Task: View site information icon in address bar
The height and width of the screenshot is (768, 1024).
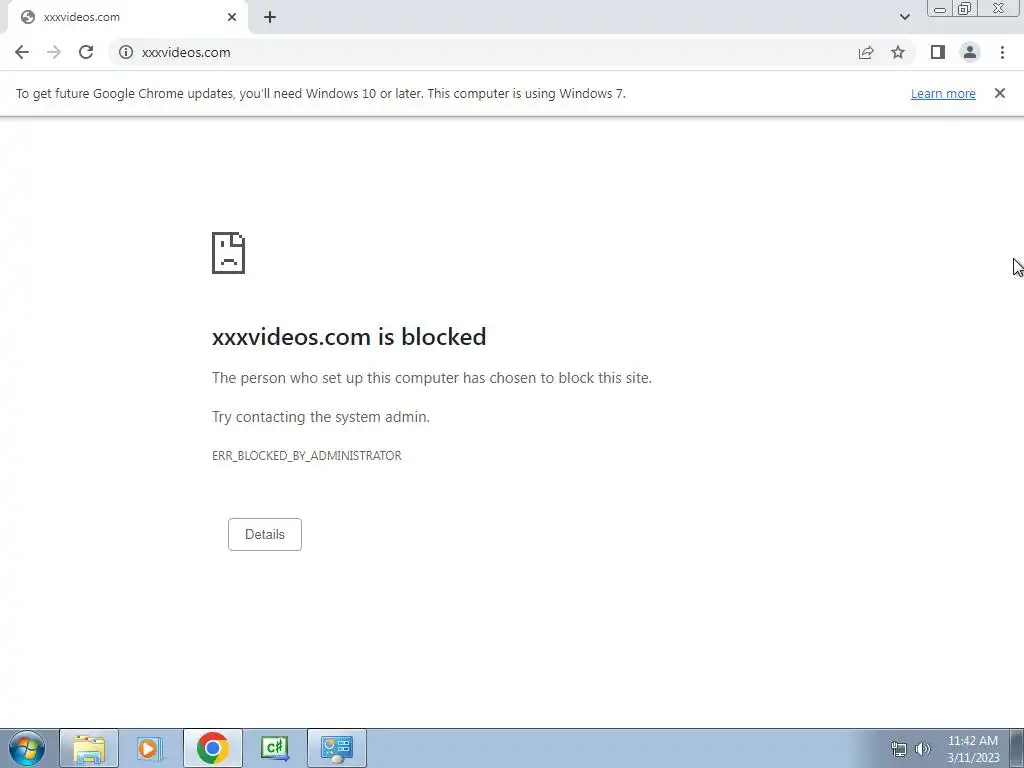Action: [x=126, y=52]
